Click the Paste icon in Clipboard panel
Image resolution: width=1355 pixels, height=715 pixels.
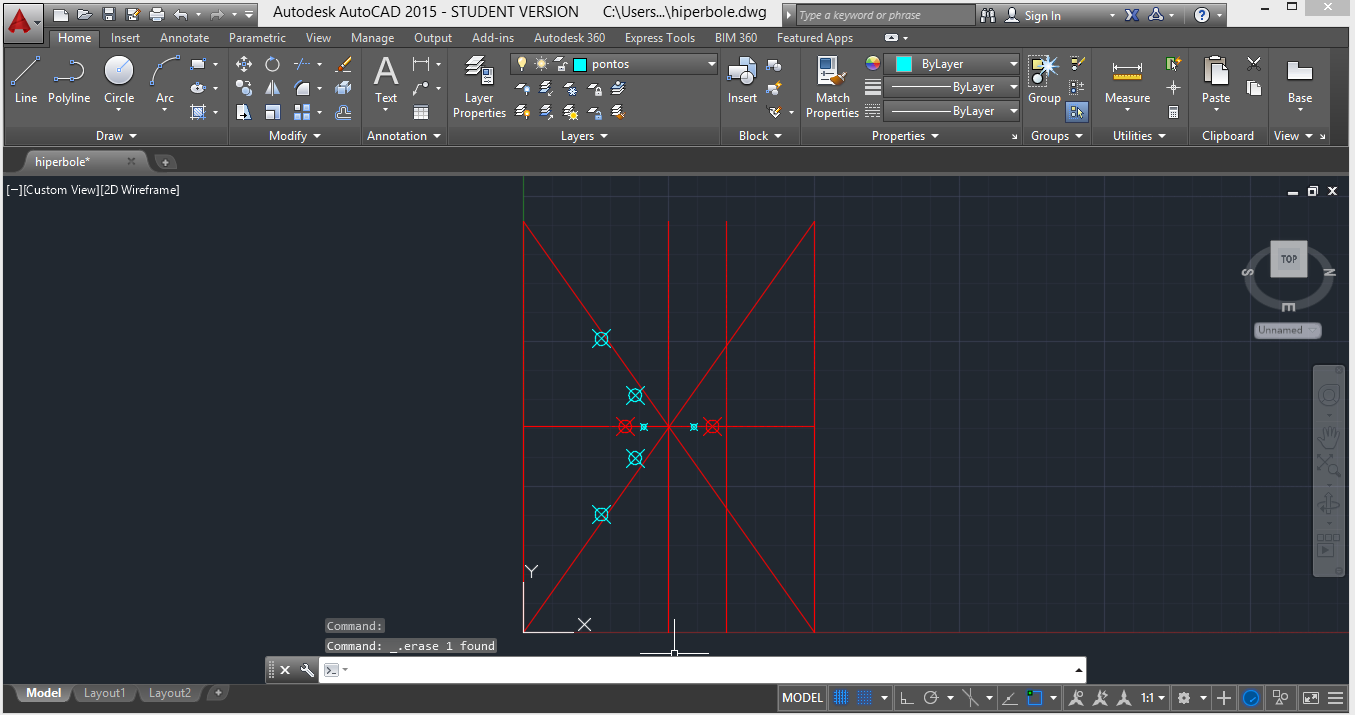click(1216, 80)
